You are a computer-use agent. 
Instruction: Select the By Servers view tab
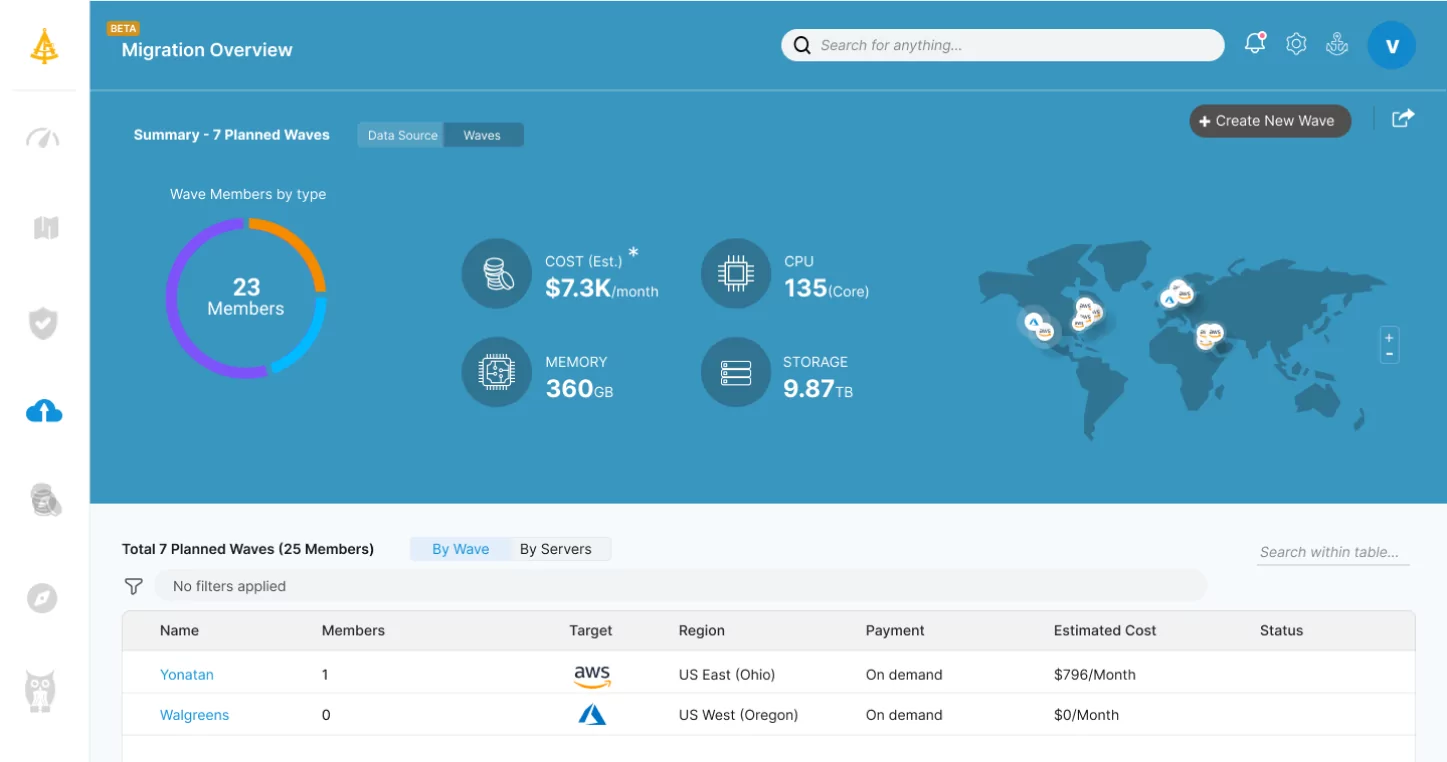[x=556, y=549]
